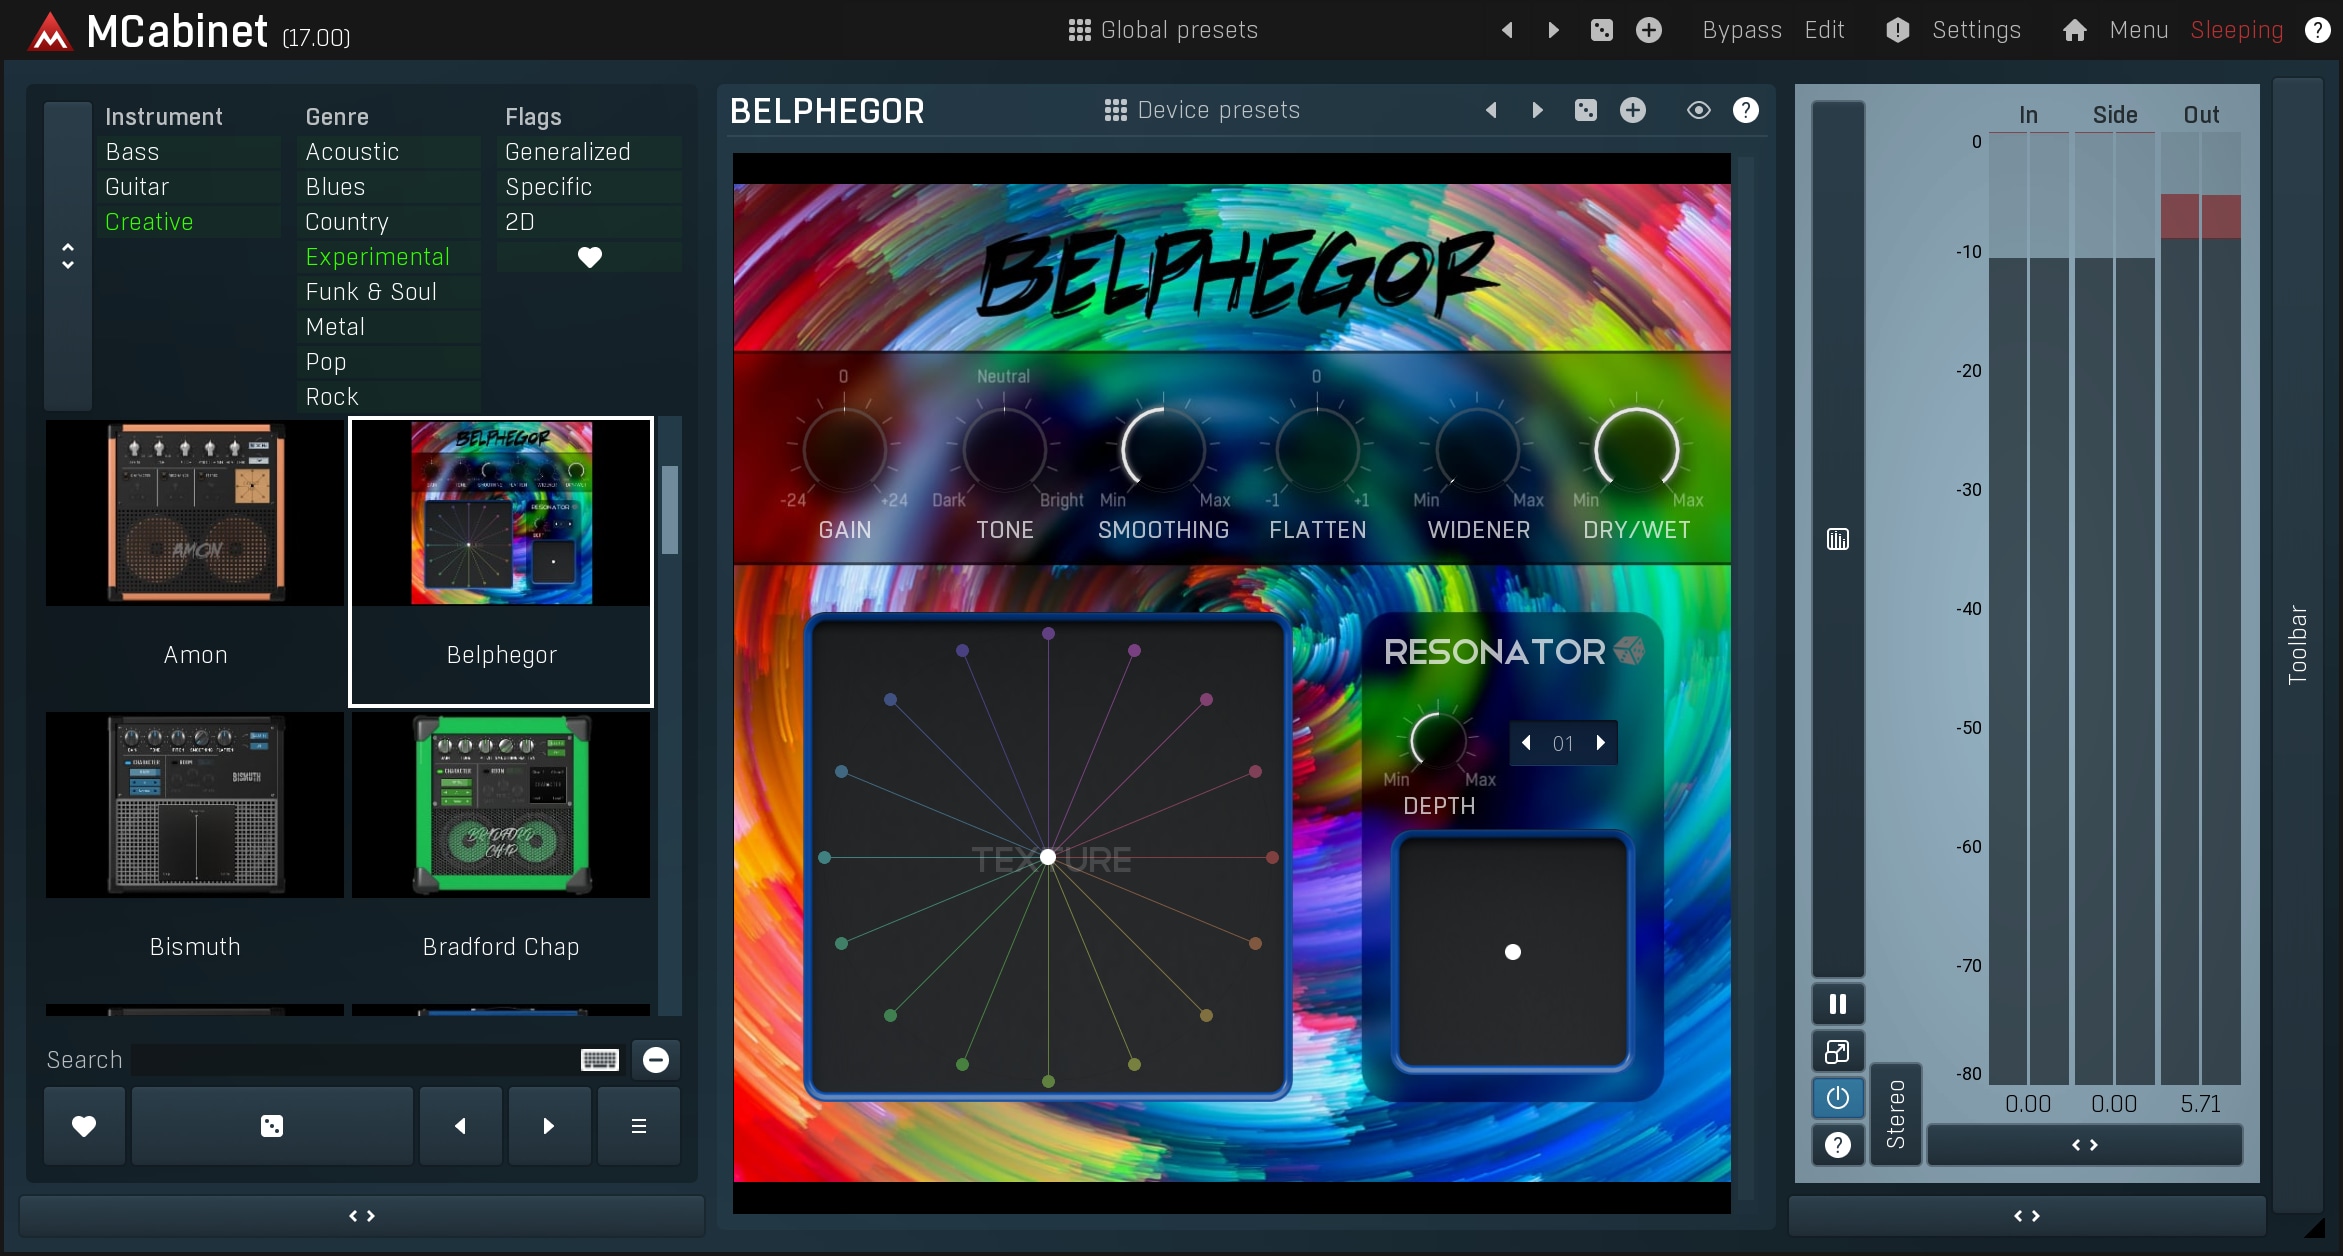Click the add device preset plus icon
2343x1256 pixels.
(1632, 110)
